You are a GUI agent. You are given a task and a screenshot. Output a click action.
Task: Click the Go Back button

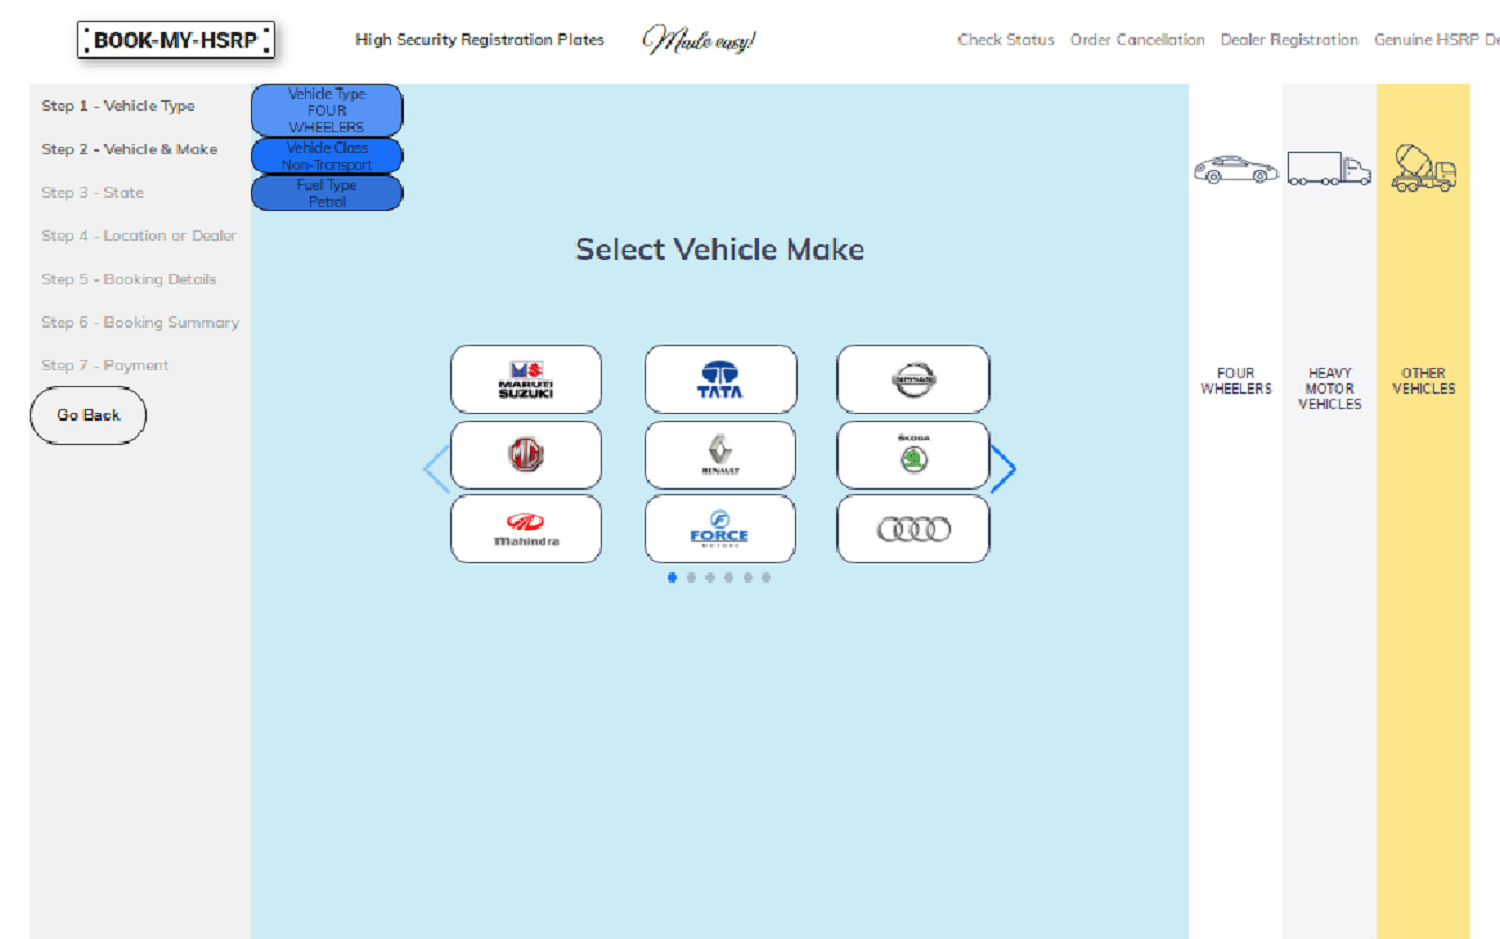[88, 414]
